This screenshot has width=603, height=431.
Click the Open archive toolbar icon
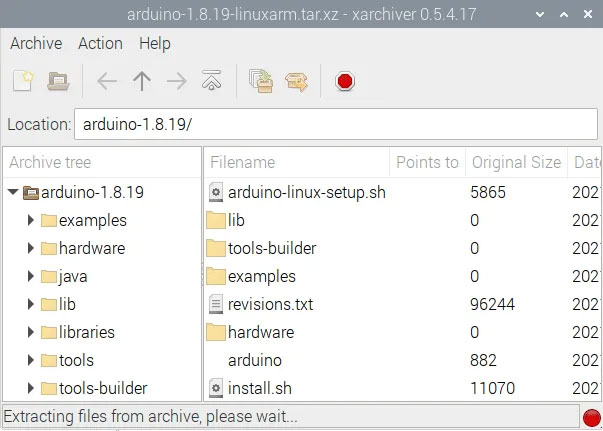click(x=58, y=81)
